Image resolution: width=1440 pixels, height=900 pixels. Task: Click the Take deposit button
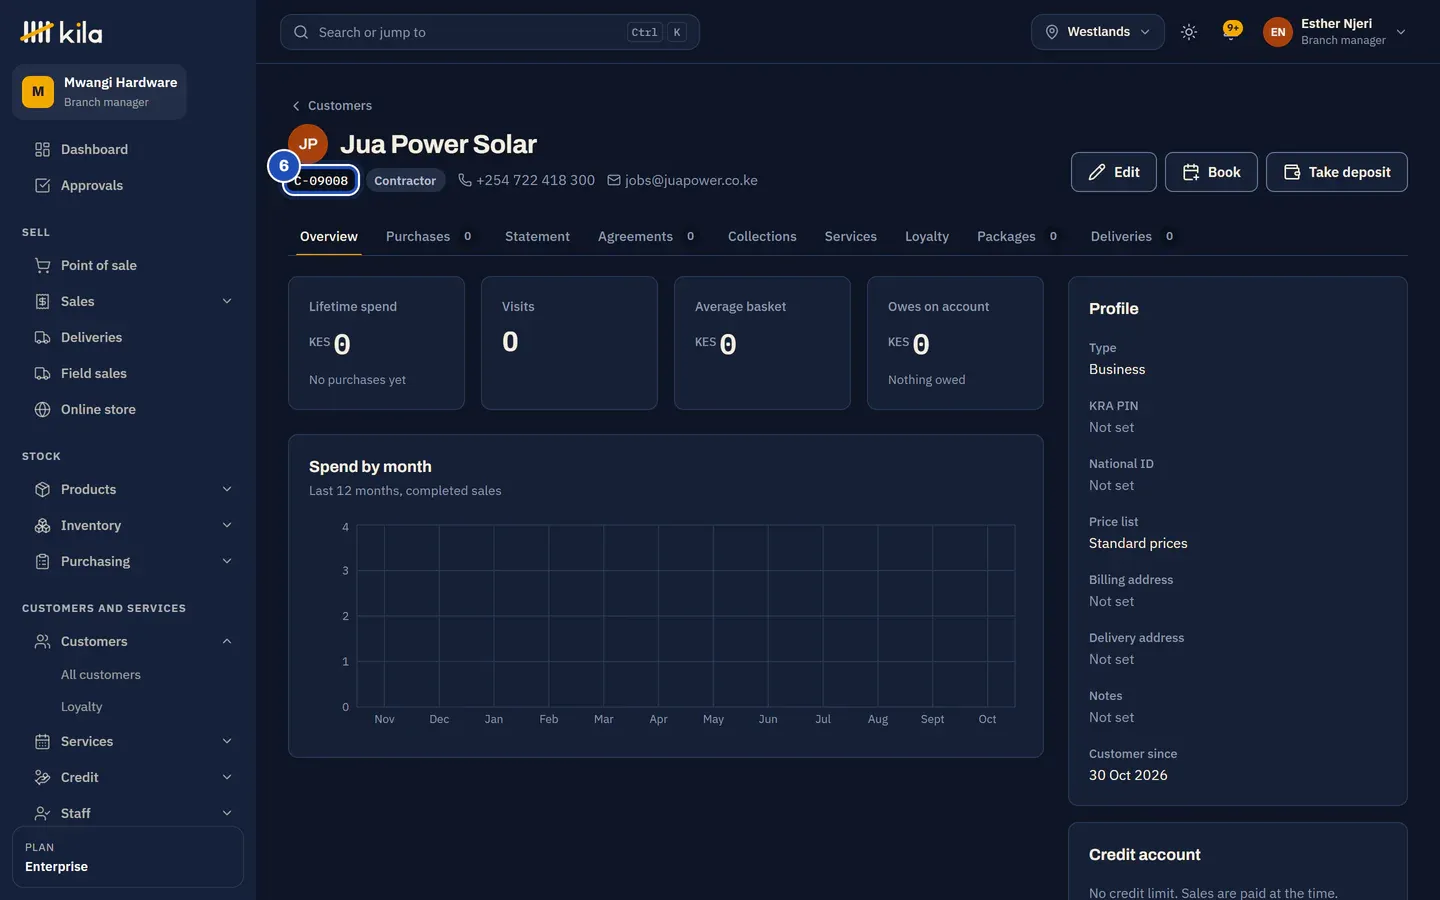click(x=1337, y=172)
